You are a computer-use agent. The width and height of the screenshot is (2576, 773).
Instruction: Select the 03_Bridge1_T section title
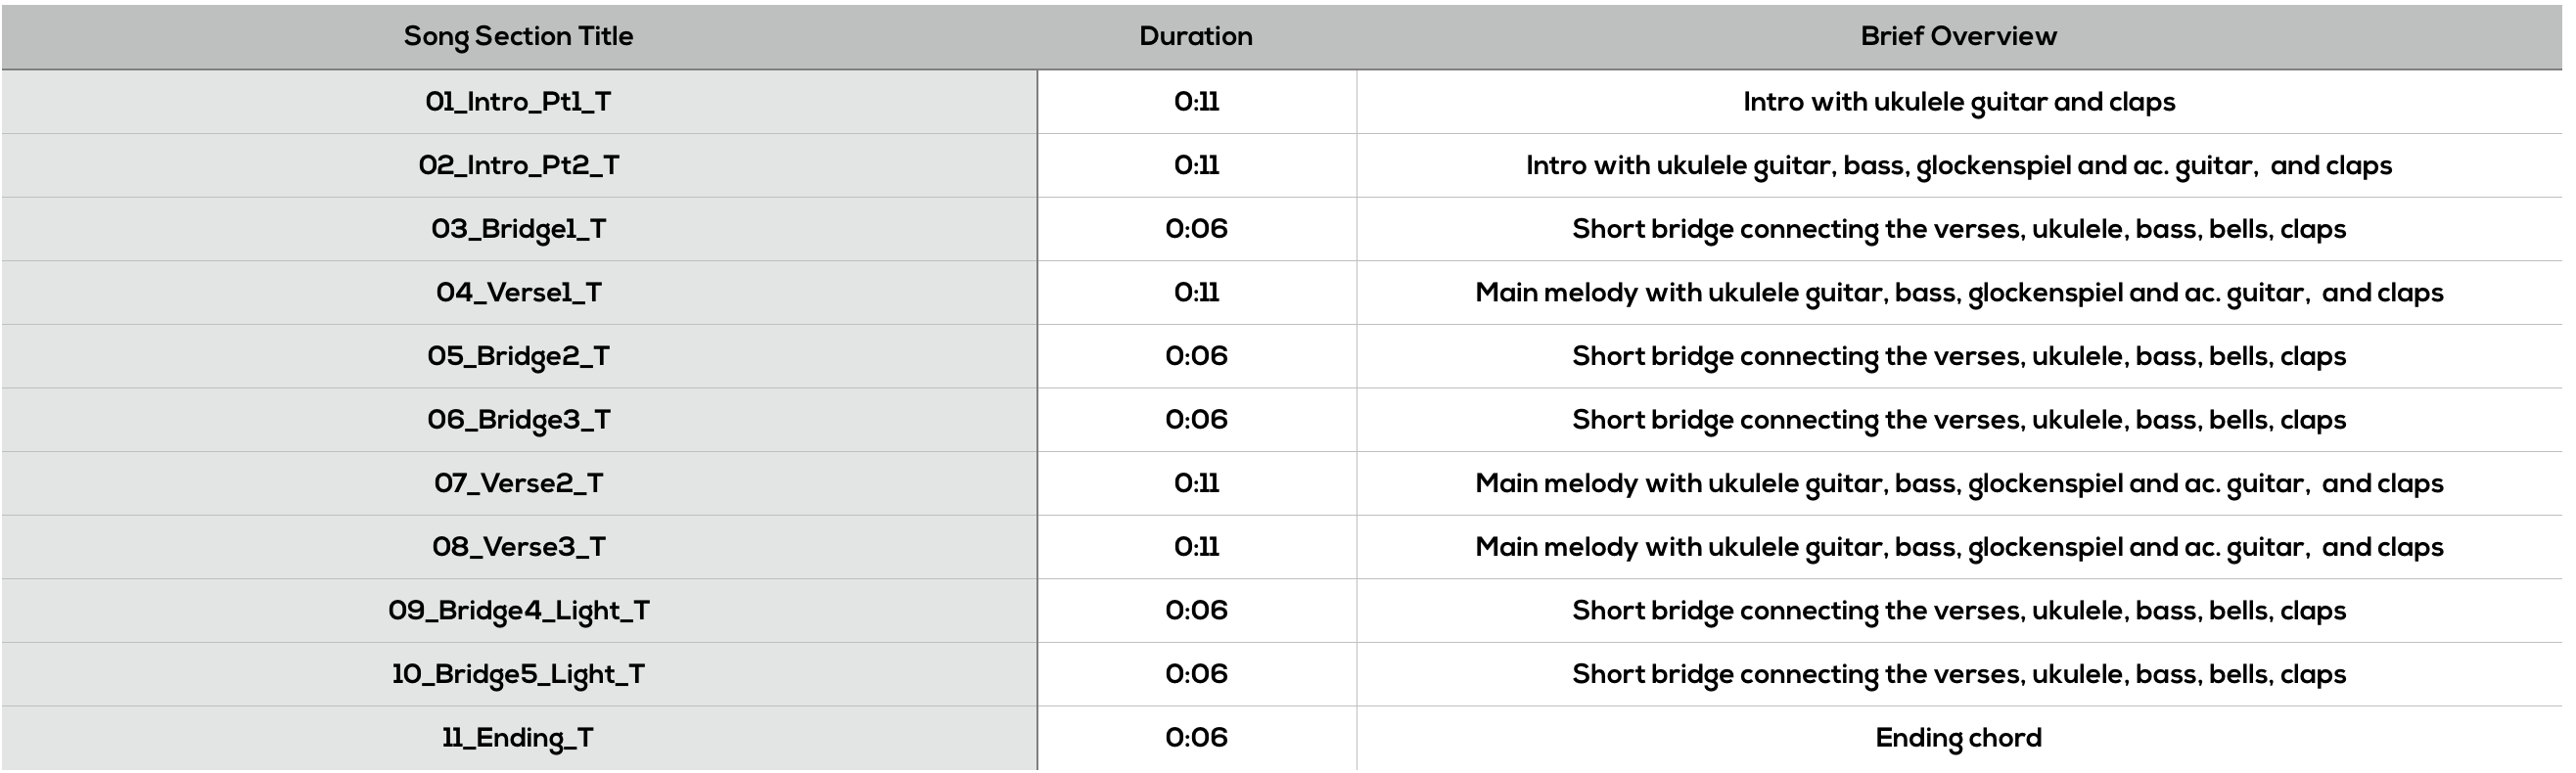click(x=518, y=229)
